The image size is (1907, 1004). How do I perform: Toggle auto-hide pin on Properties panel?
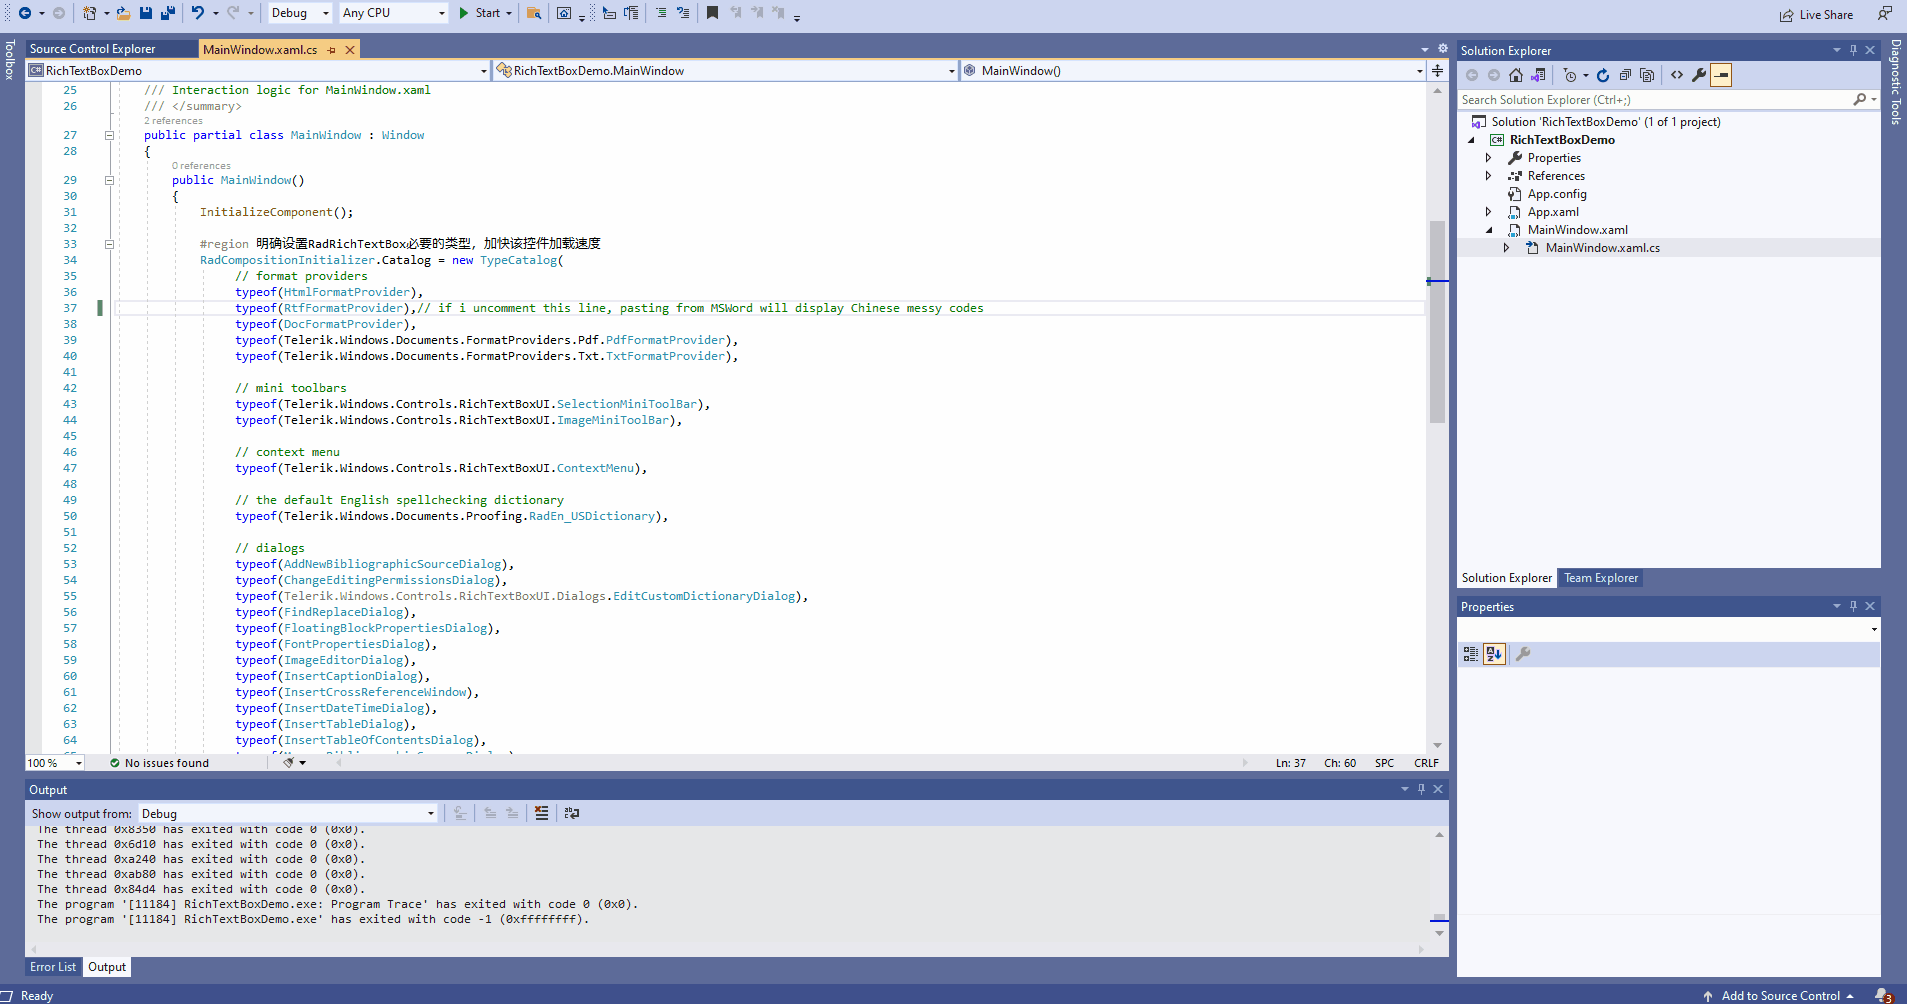click(1853, 606)
